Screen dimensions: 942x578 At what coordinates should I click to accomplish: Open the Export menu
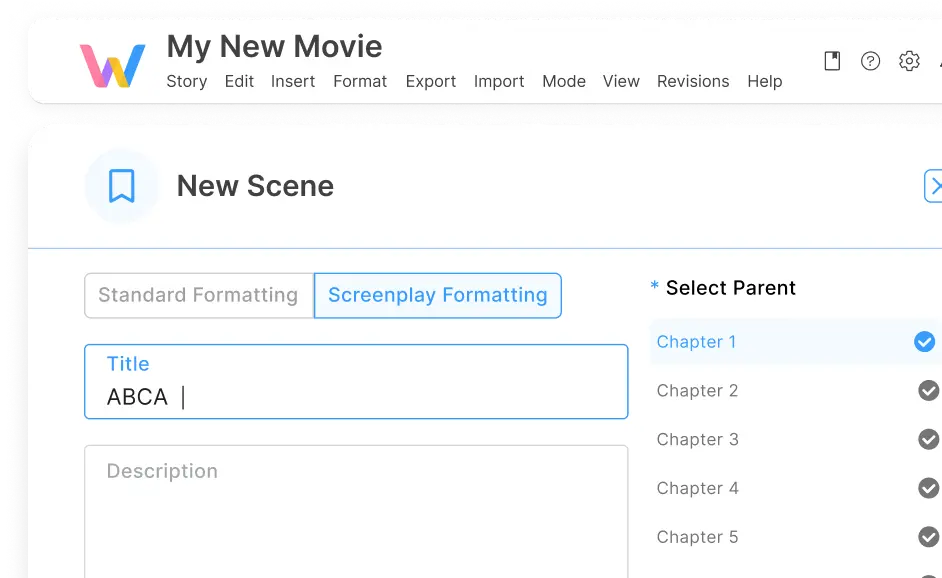430,81
